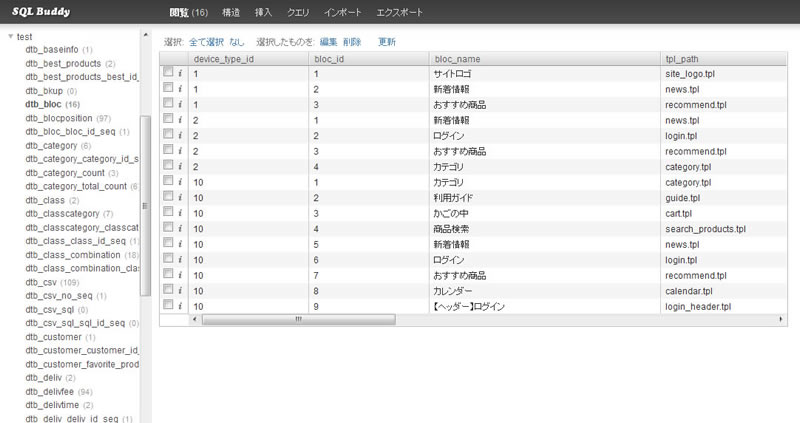Viewport: 800px width, 423px height.
Task: Click the 全て選択 link
Action: pyautogui.click(x=206, y=42)
